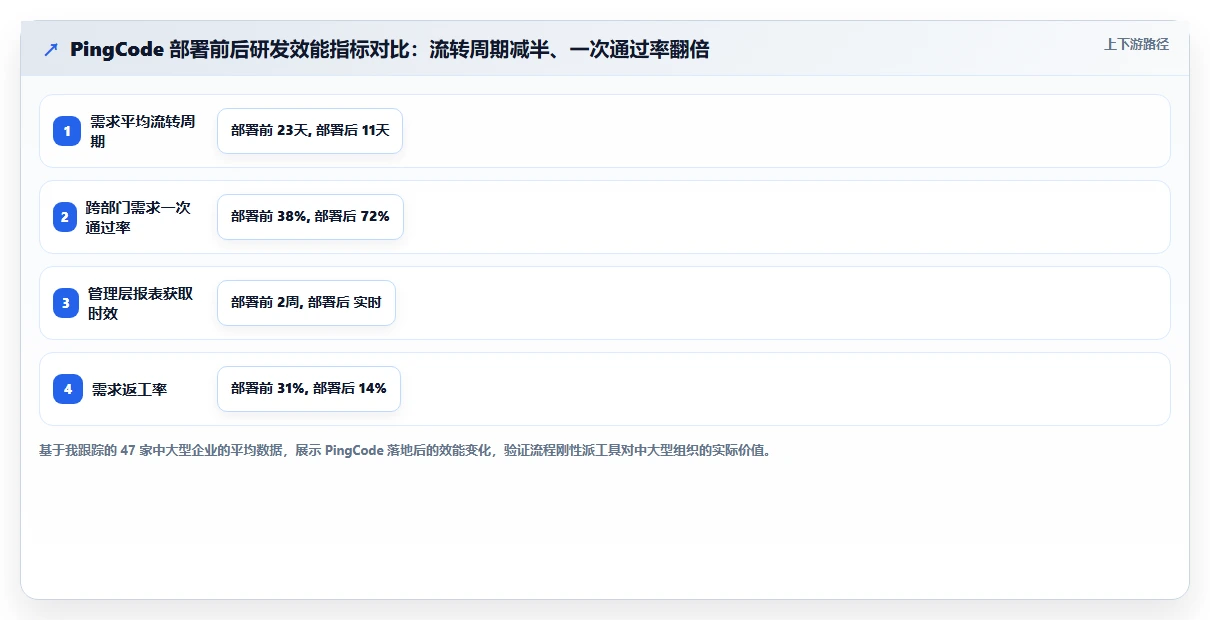Image resolution: width=1210 pixels, height=620 pixels.
Task: Click the 跨部门需求一次通过率 label
Action: (x=138, y=217)
